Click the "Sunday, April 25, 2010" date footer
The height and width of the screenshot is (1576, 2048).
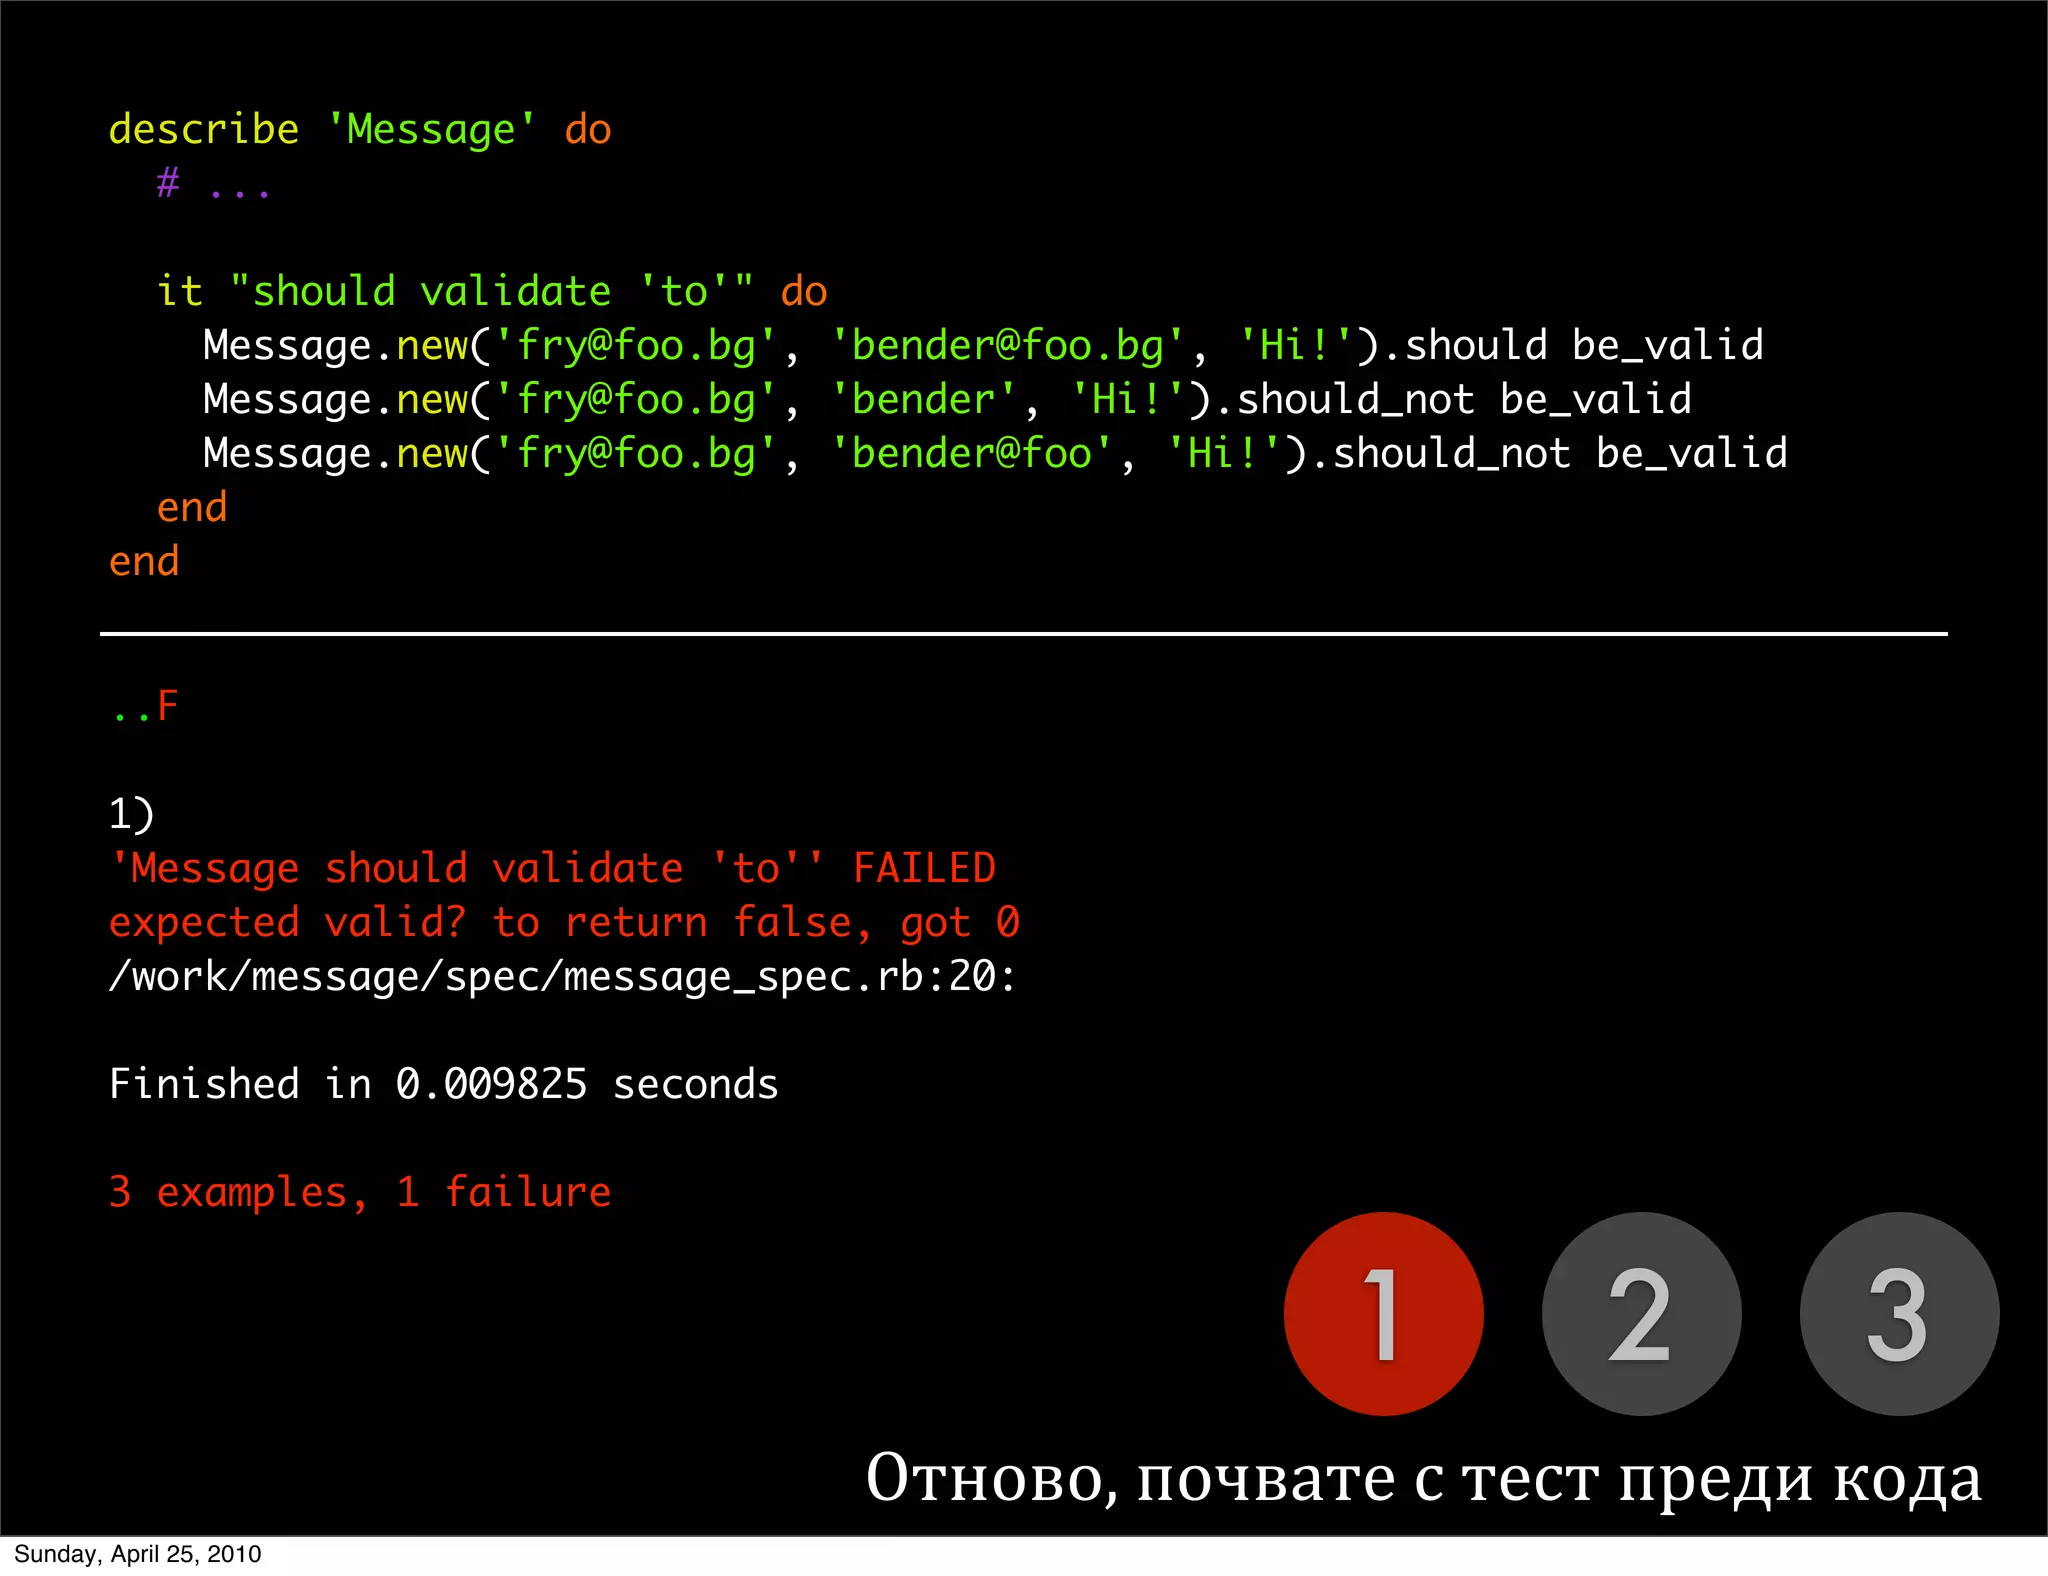point(138,1554)
